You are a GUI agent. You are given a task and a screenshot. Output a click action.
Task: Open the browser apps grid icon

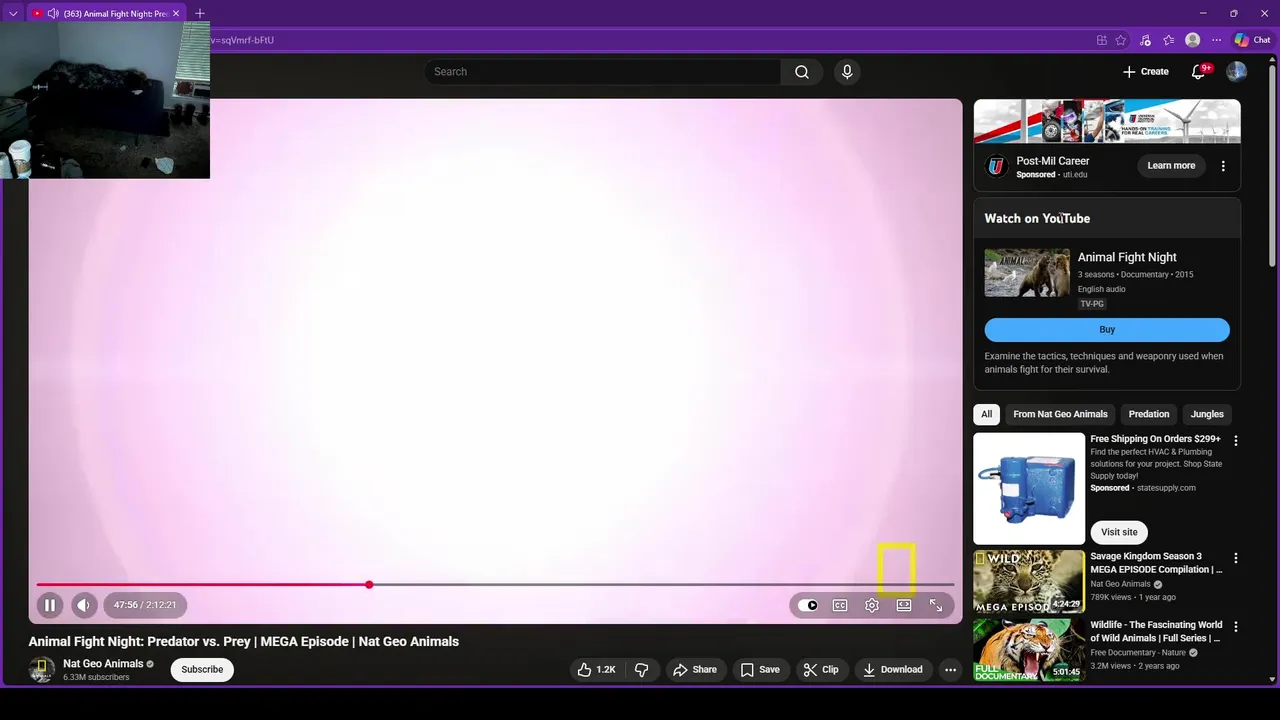pos(1101,40)
